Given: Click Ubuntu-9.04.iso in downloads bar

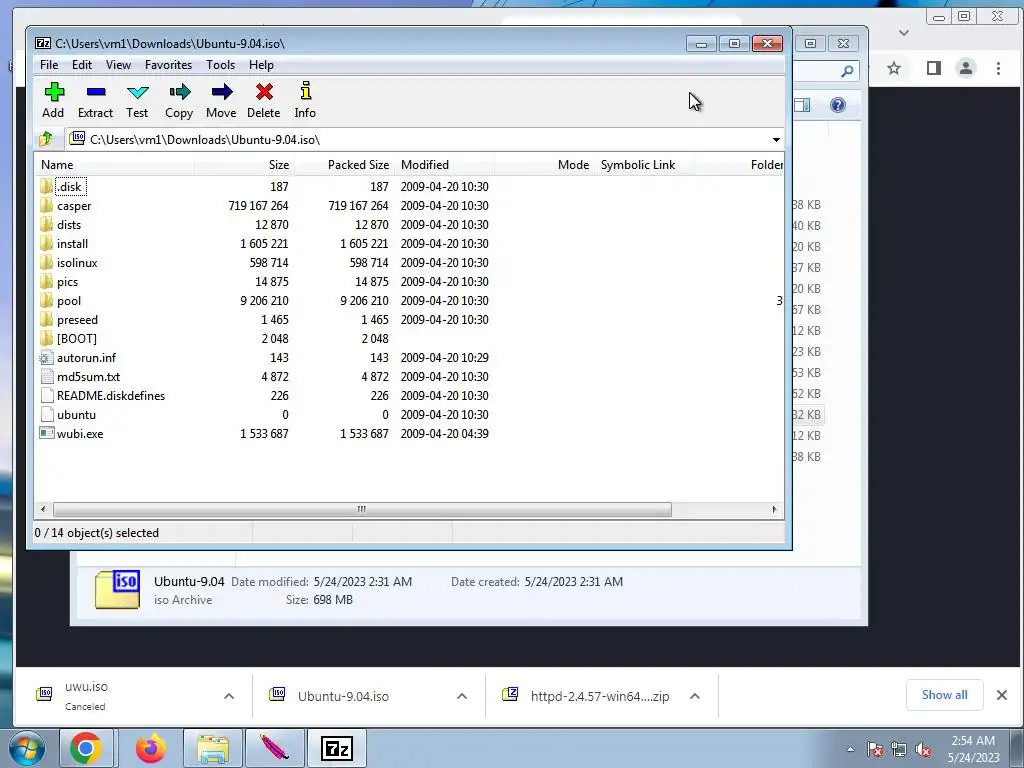Looking at the screenshot, I should (x=343, y=696).
